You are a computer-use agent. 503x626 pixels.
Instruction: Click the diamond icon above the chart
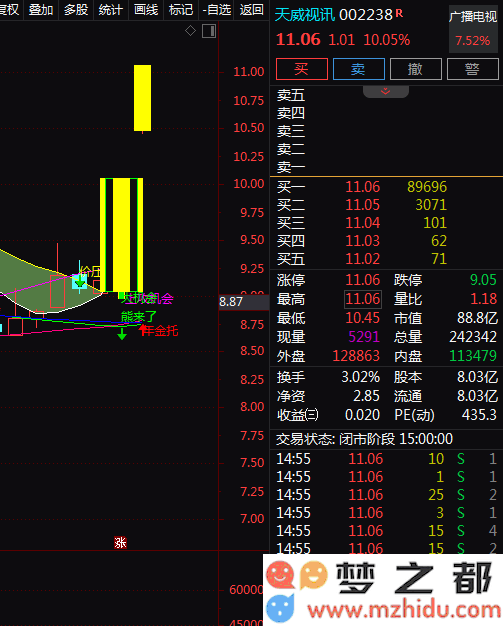pos(190,31)
